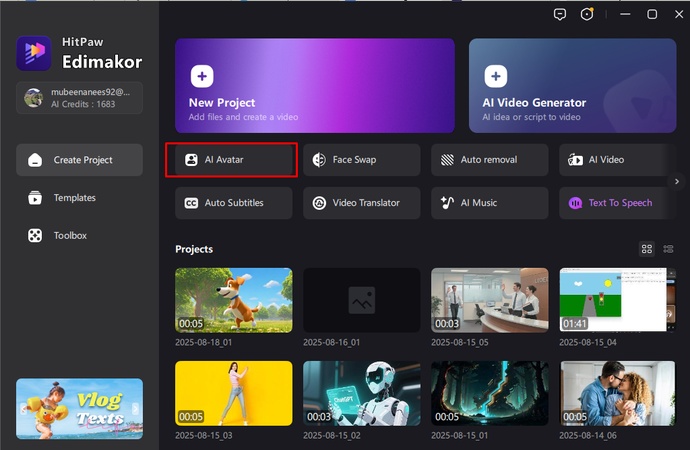Click the project name 2025-08-18_01
The height and width of the screenshot is (450, 690).
[203, 342]
